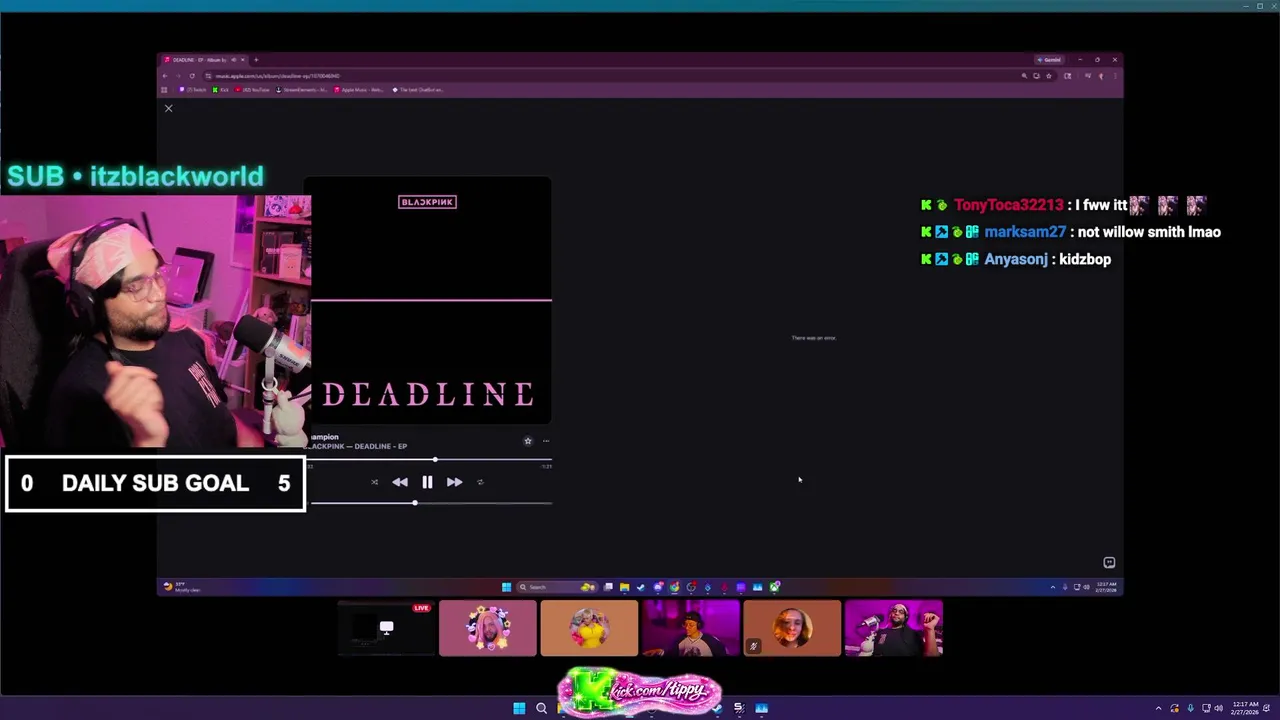Open the YouTube bookmark
Image resolution: width=1280 pixels, height=720 pixels.
click(253, 90)
